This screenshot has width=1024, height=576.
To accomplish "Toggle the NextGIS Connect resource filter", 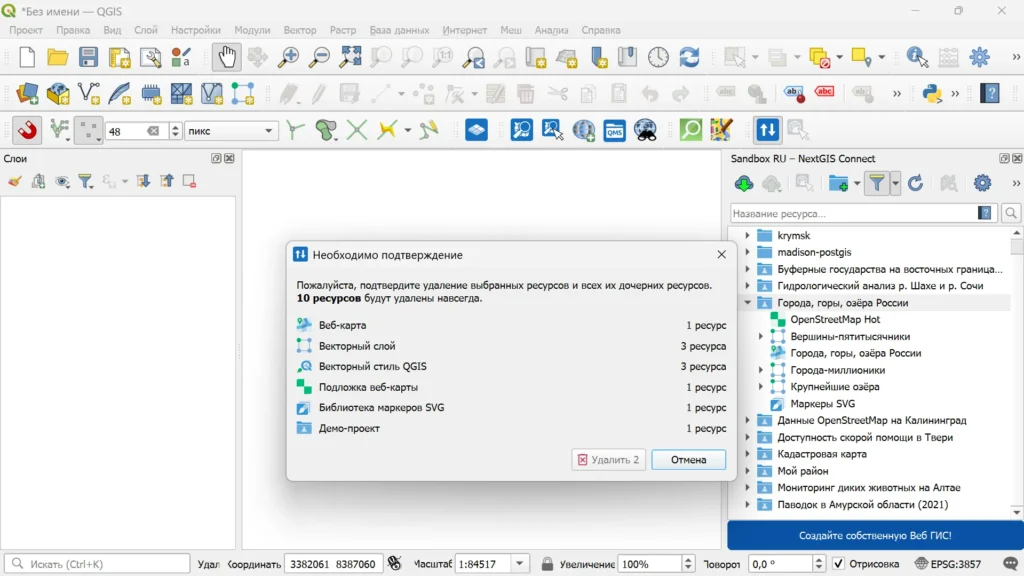I will pos(876,184).
